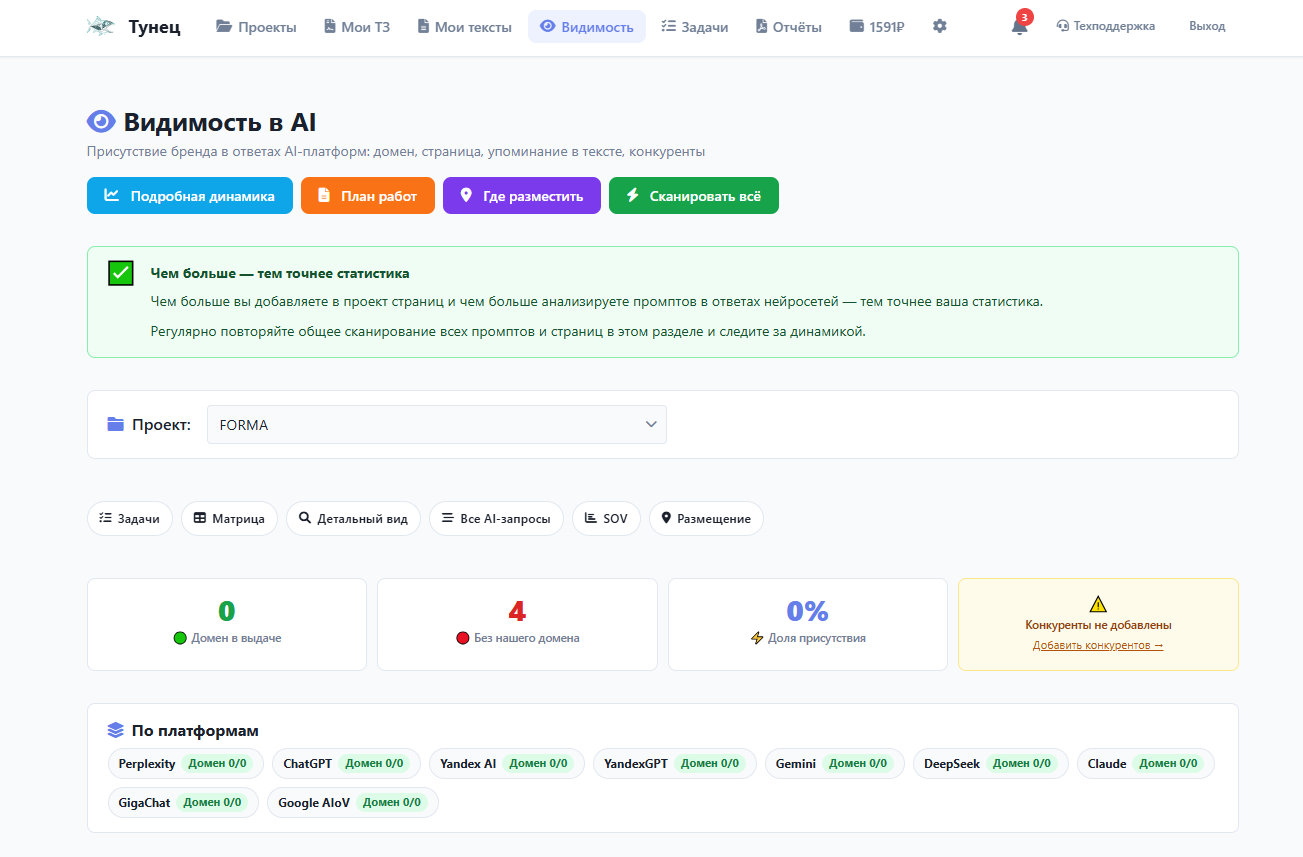The height and width of the screenshot is (857, 1303).
Task: Click the red dot beside Без нашего домена
Action: 462,638
